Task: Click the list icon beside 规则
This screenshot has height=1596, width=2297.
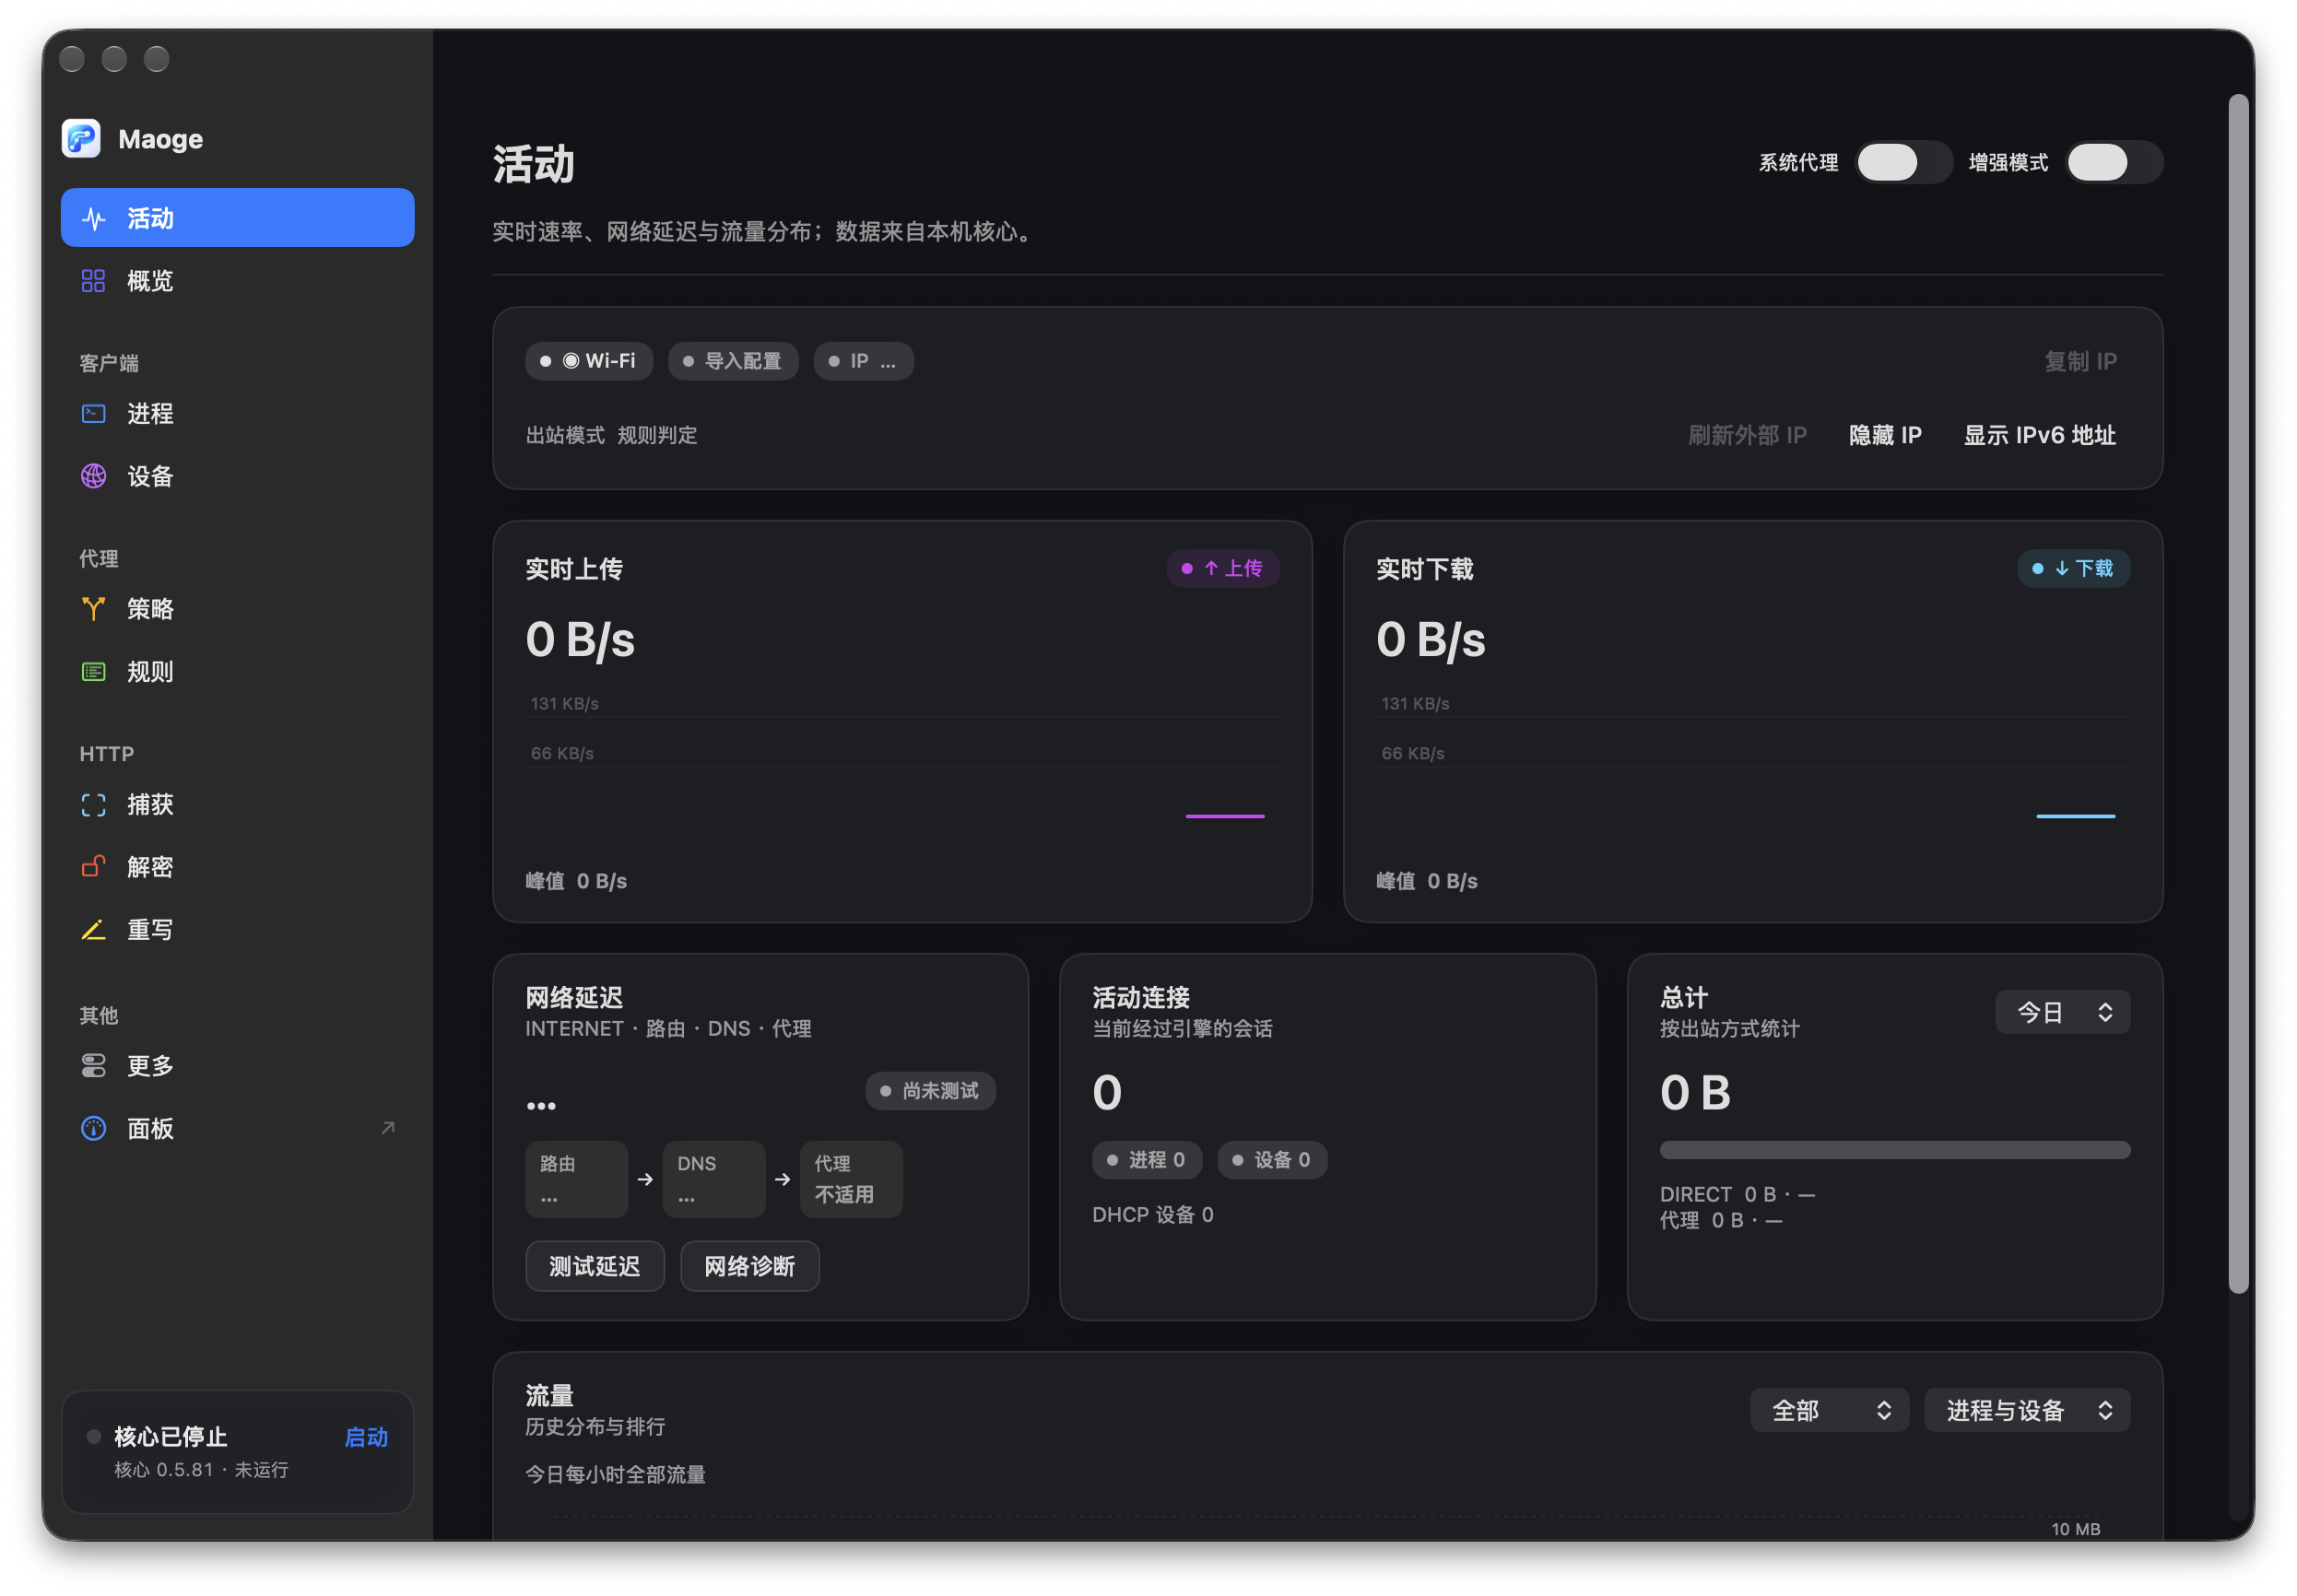Action: pyautogui.click(x=93, y=671)
